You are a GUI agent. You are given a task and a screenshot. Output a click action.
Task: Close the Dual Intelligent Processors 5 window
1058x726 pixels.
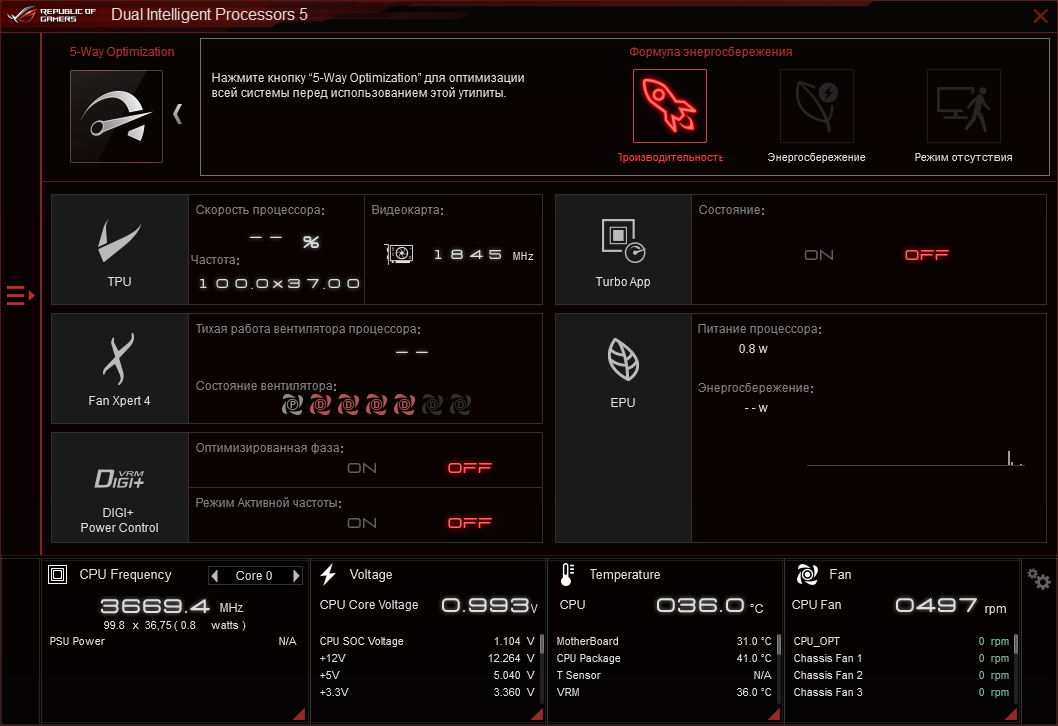pyautogui.click(x=1040, y=16)
